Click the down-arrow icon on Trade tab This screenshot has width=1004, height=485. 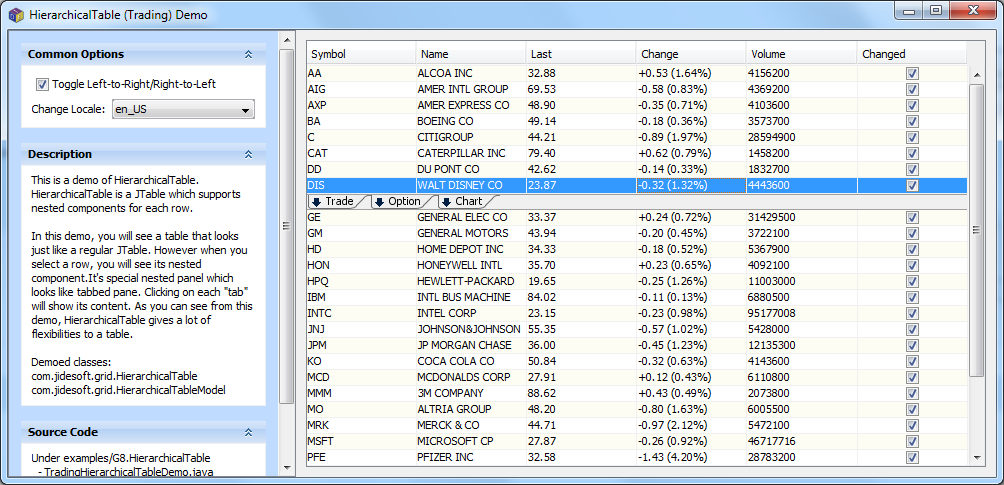click(316, 202)
